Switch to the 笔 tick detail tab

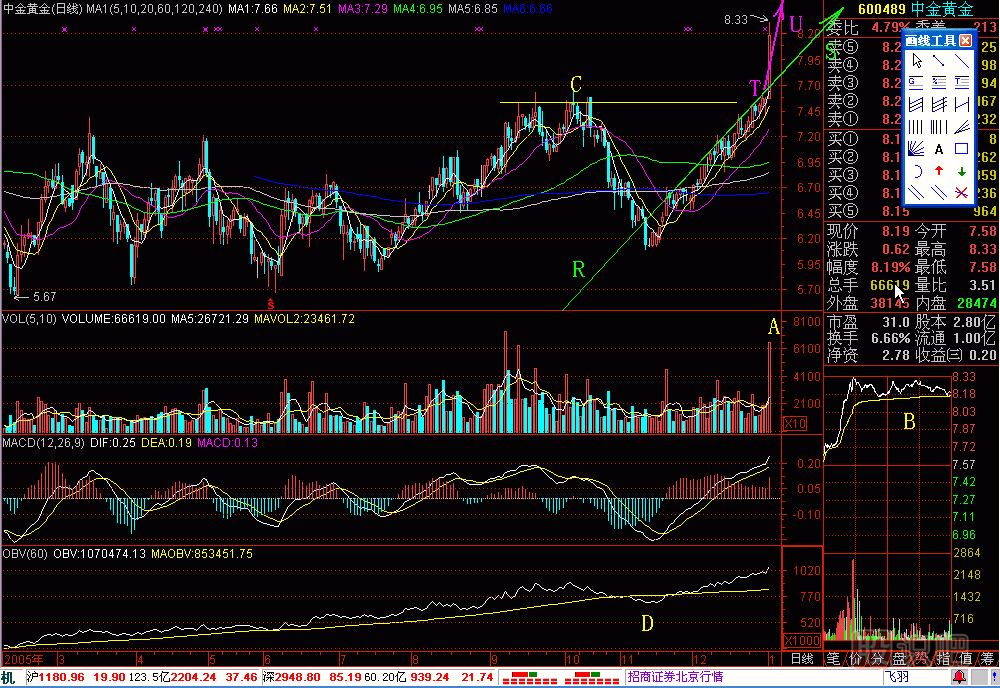point(833,658)
